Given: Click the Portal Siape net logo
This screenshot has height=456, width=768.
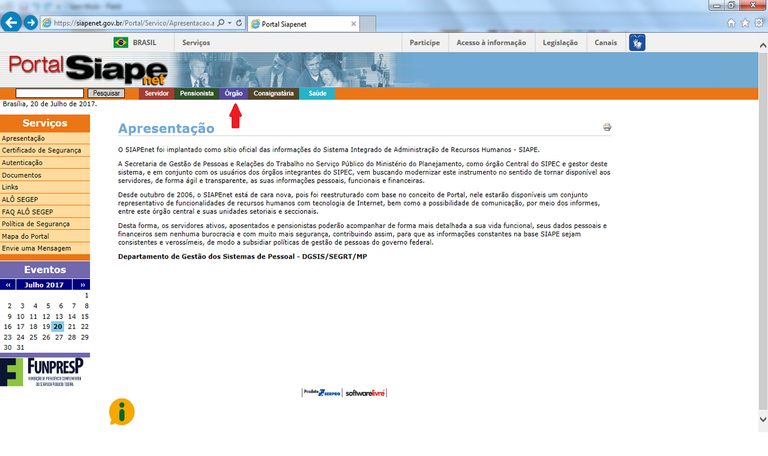Looking at the screenshot, I should pos(88,70).
